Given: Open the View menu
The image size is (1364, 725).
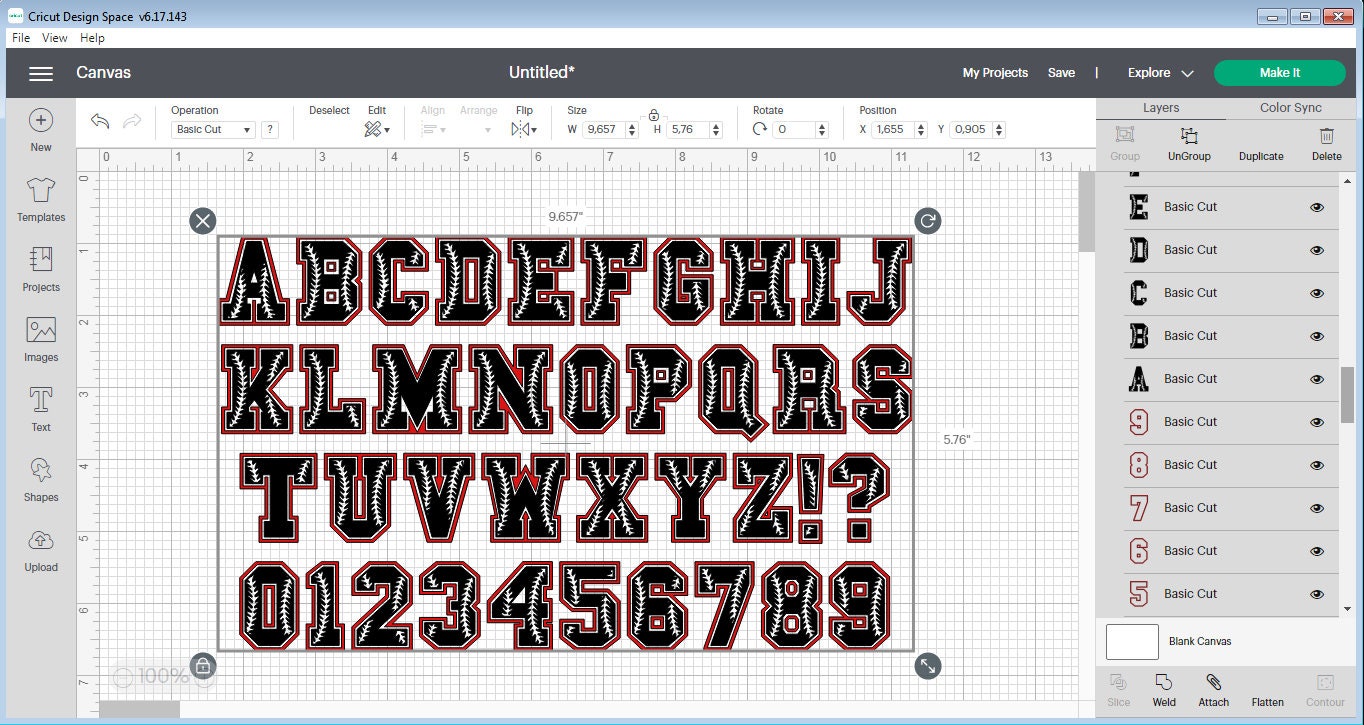Looking at the screenshot, I should click(x=54, y=37).
